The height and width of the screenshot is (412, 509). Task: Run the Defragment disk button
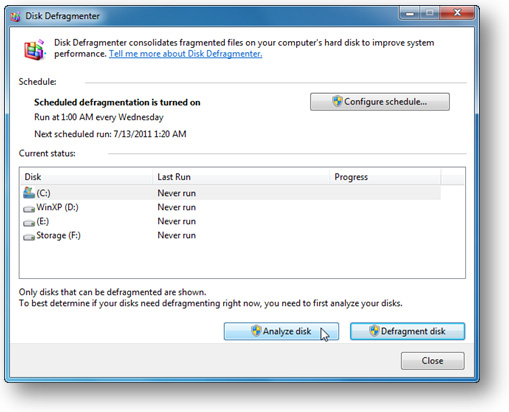pyautogui.click(x=407, y=331)
